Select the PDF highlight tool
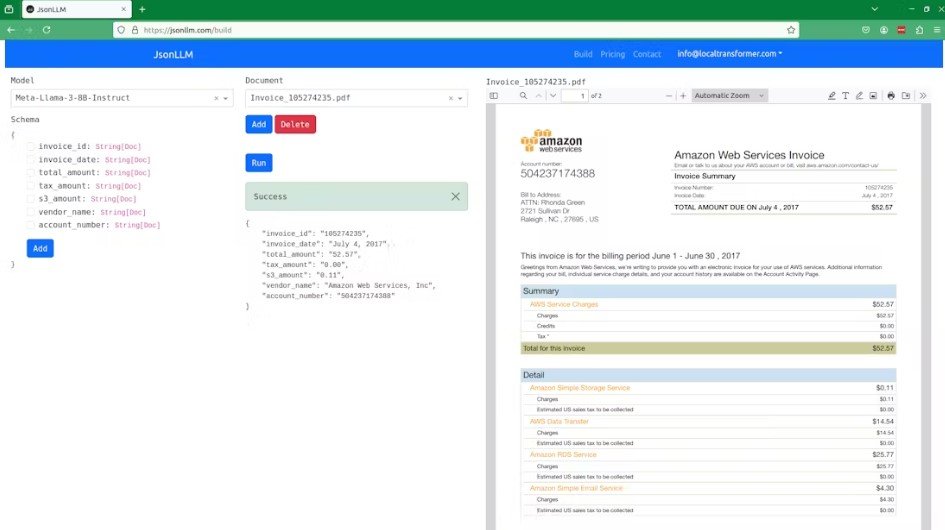The width and height of the screenshot is (945, 530). [832, 95]
